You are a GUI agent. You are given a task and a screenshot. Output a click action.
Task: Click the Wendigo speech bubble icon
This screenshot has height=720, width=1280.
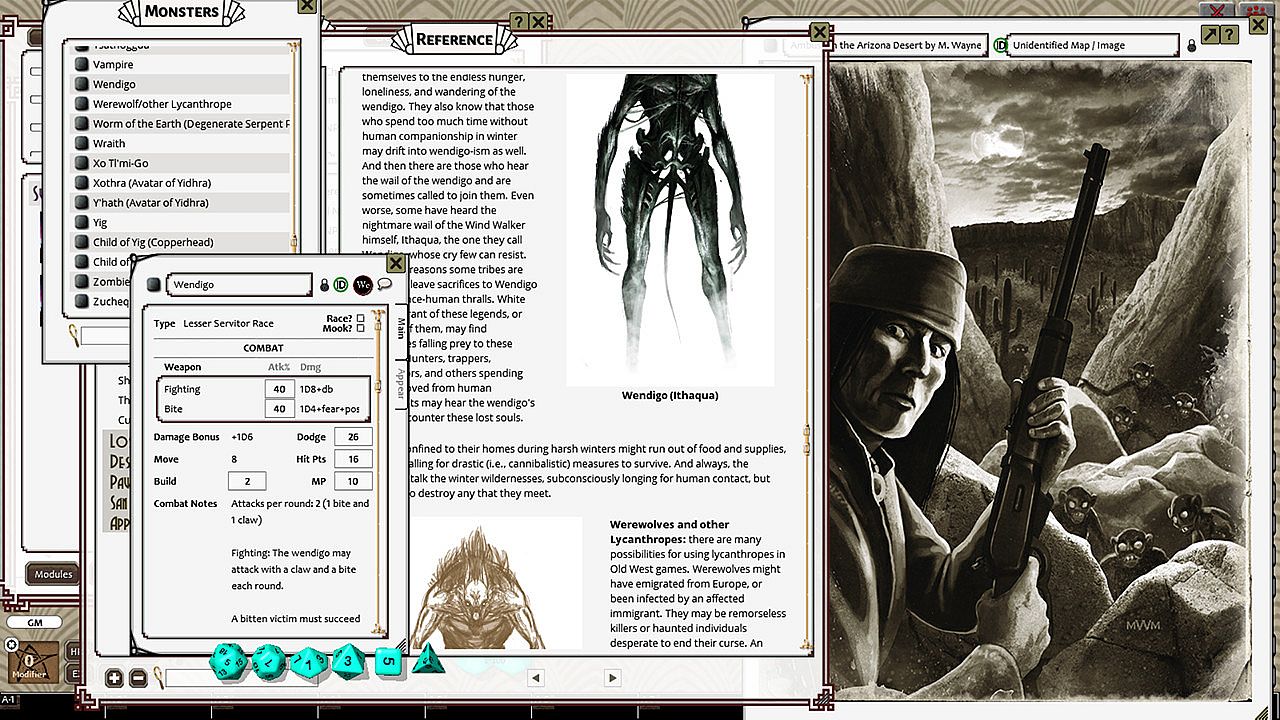(384, 284)
